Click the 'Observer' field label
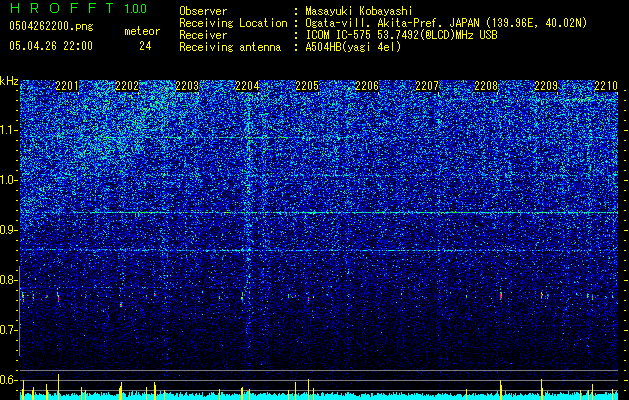This screenshot has height=400, width=629. [203, 11]
